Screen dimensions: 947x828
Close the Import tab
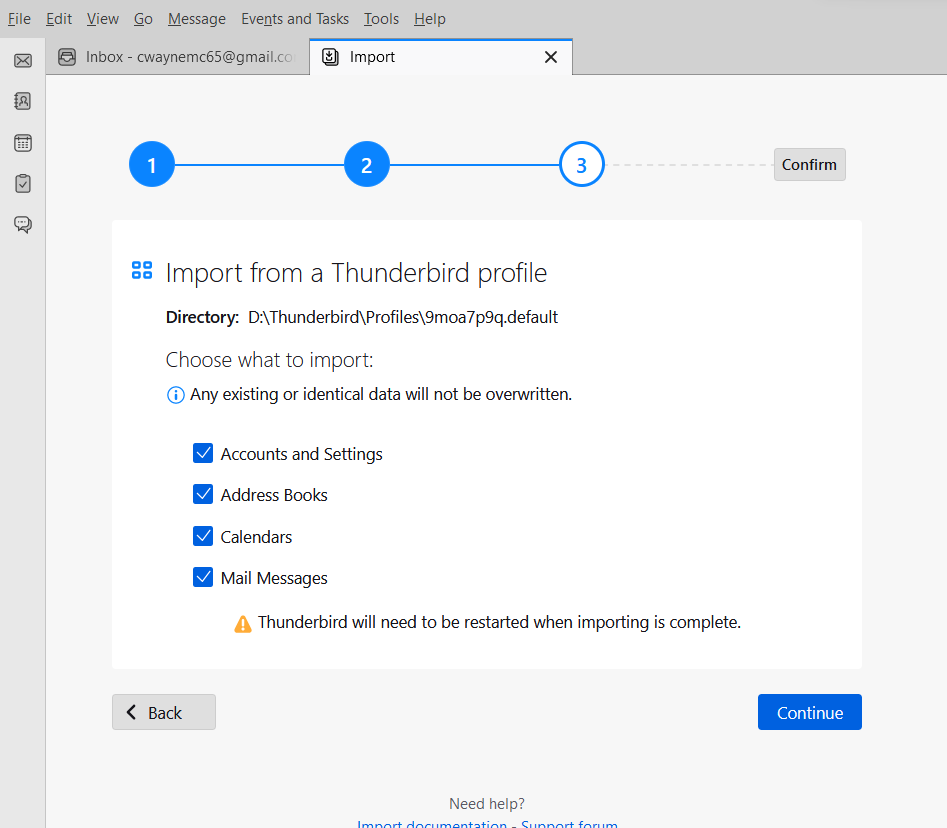[550, 57]
